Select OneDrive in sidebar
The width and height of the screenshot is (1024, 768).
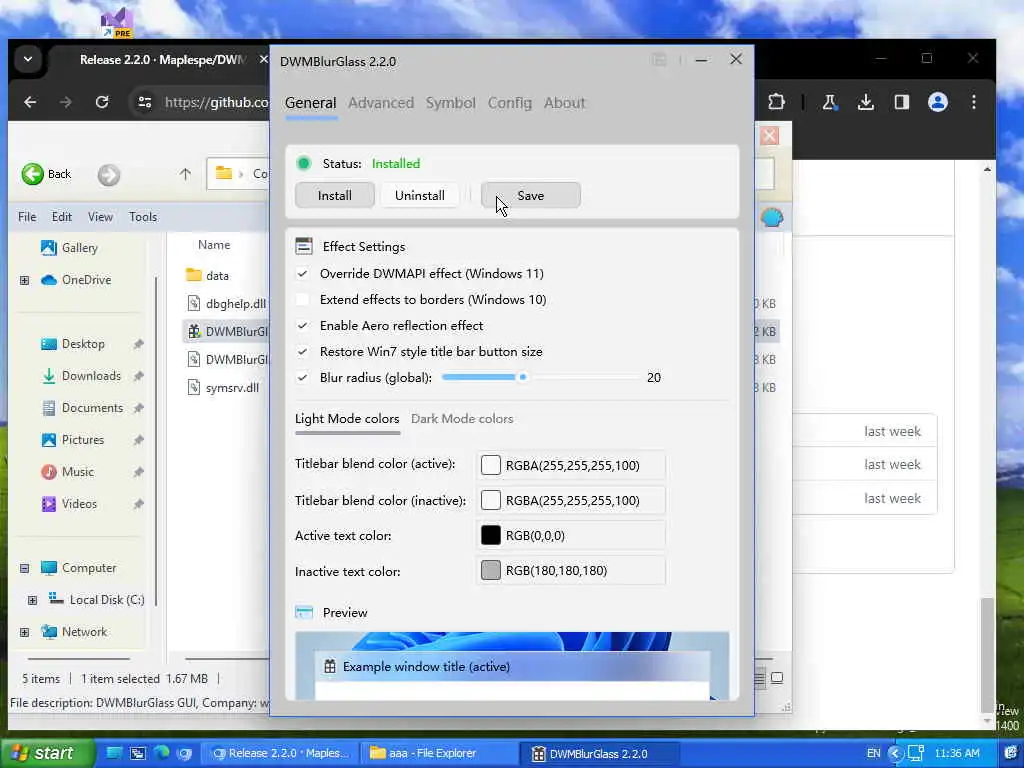click(76, 280)
